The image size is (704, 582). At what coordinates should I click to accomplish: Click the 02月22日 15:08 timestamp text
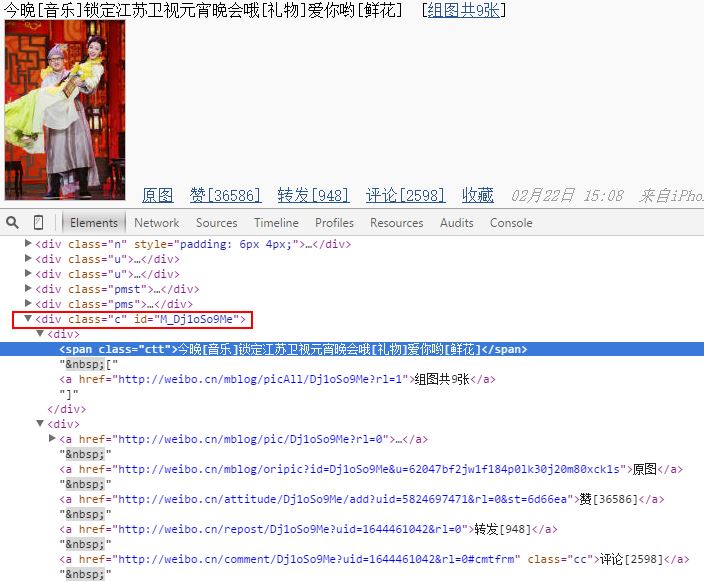tap(567, 195)
